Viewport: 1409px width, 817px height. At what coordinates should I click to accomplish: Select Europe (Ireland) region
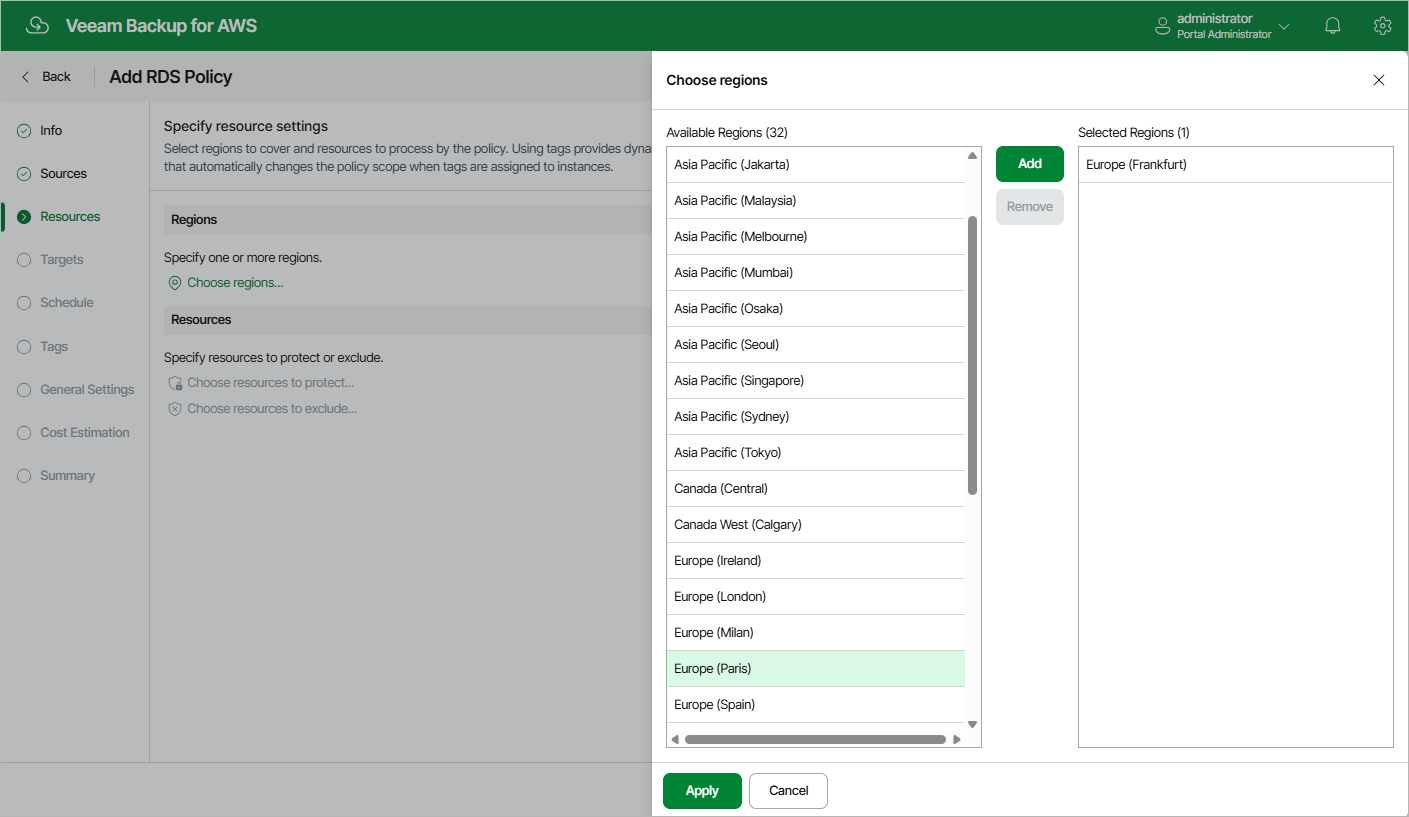816,561
